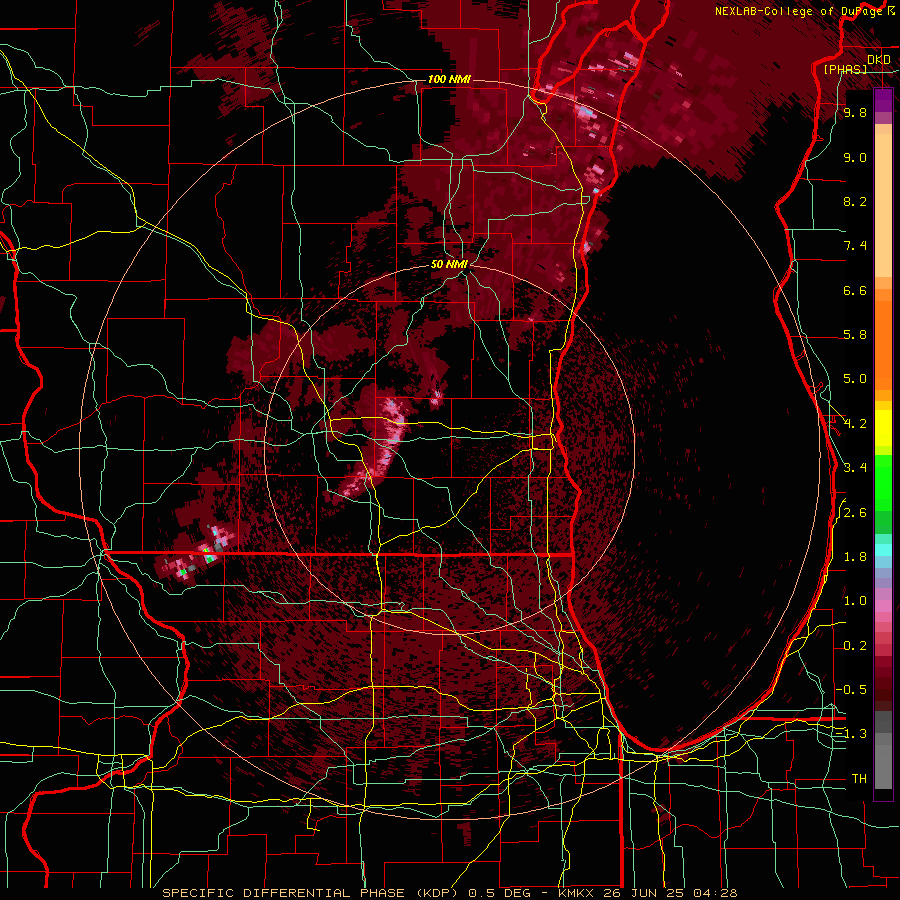Click the -1.3 legend value
900x900 pixels.
pyautogui.click(x=851, y=734)
